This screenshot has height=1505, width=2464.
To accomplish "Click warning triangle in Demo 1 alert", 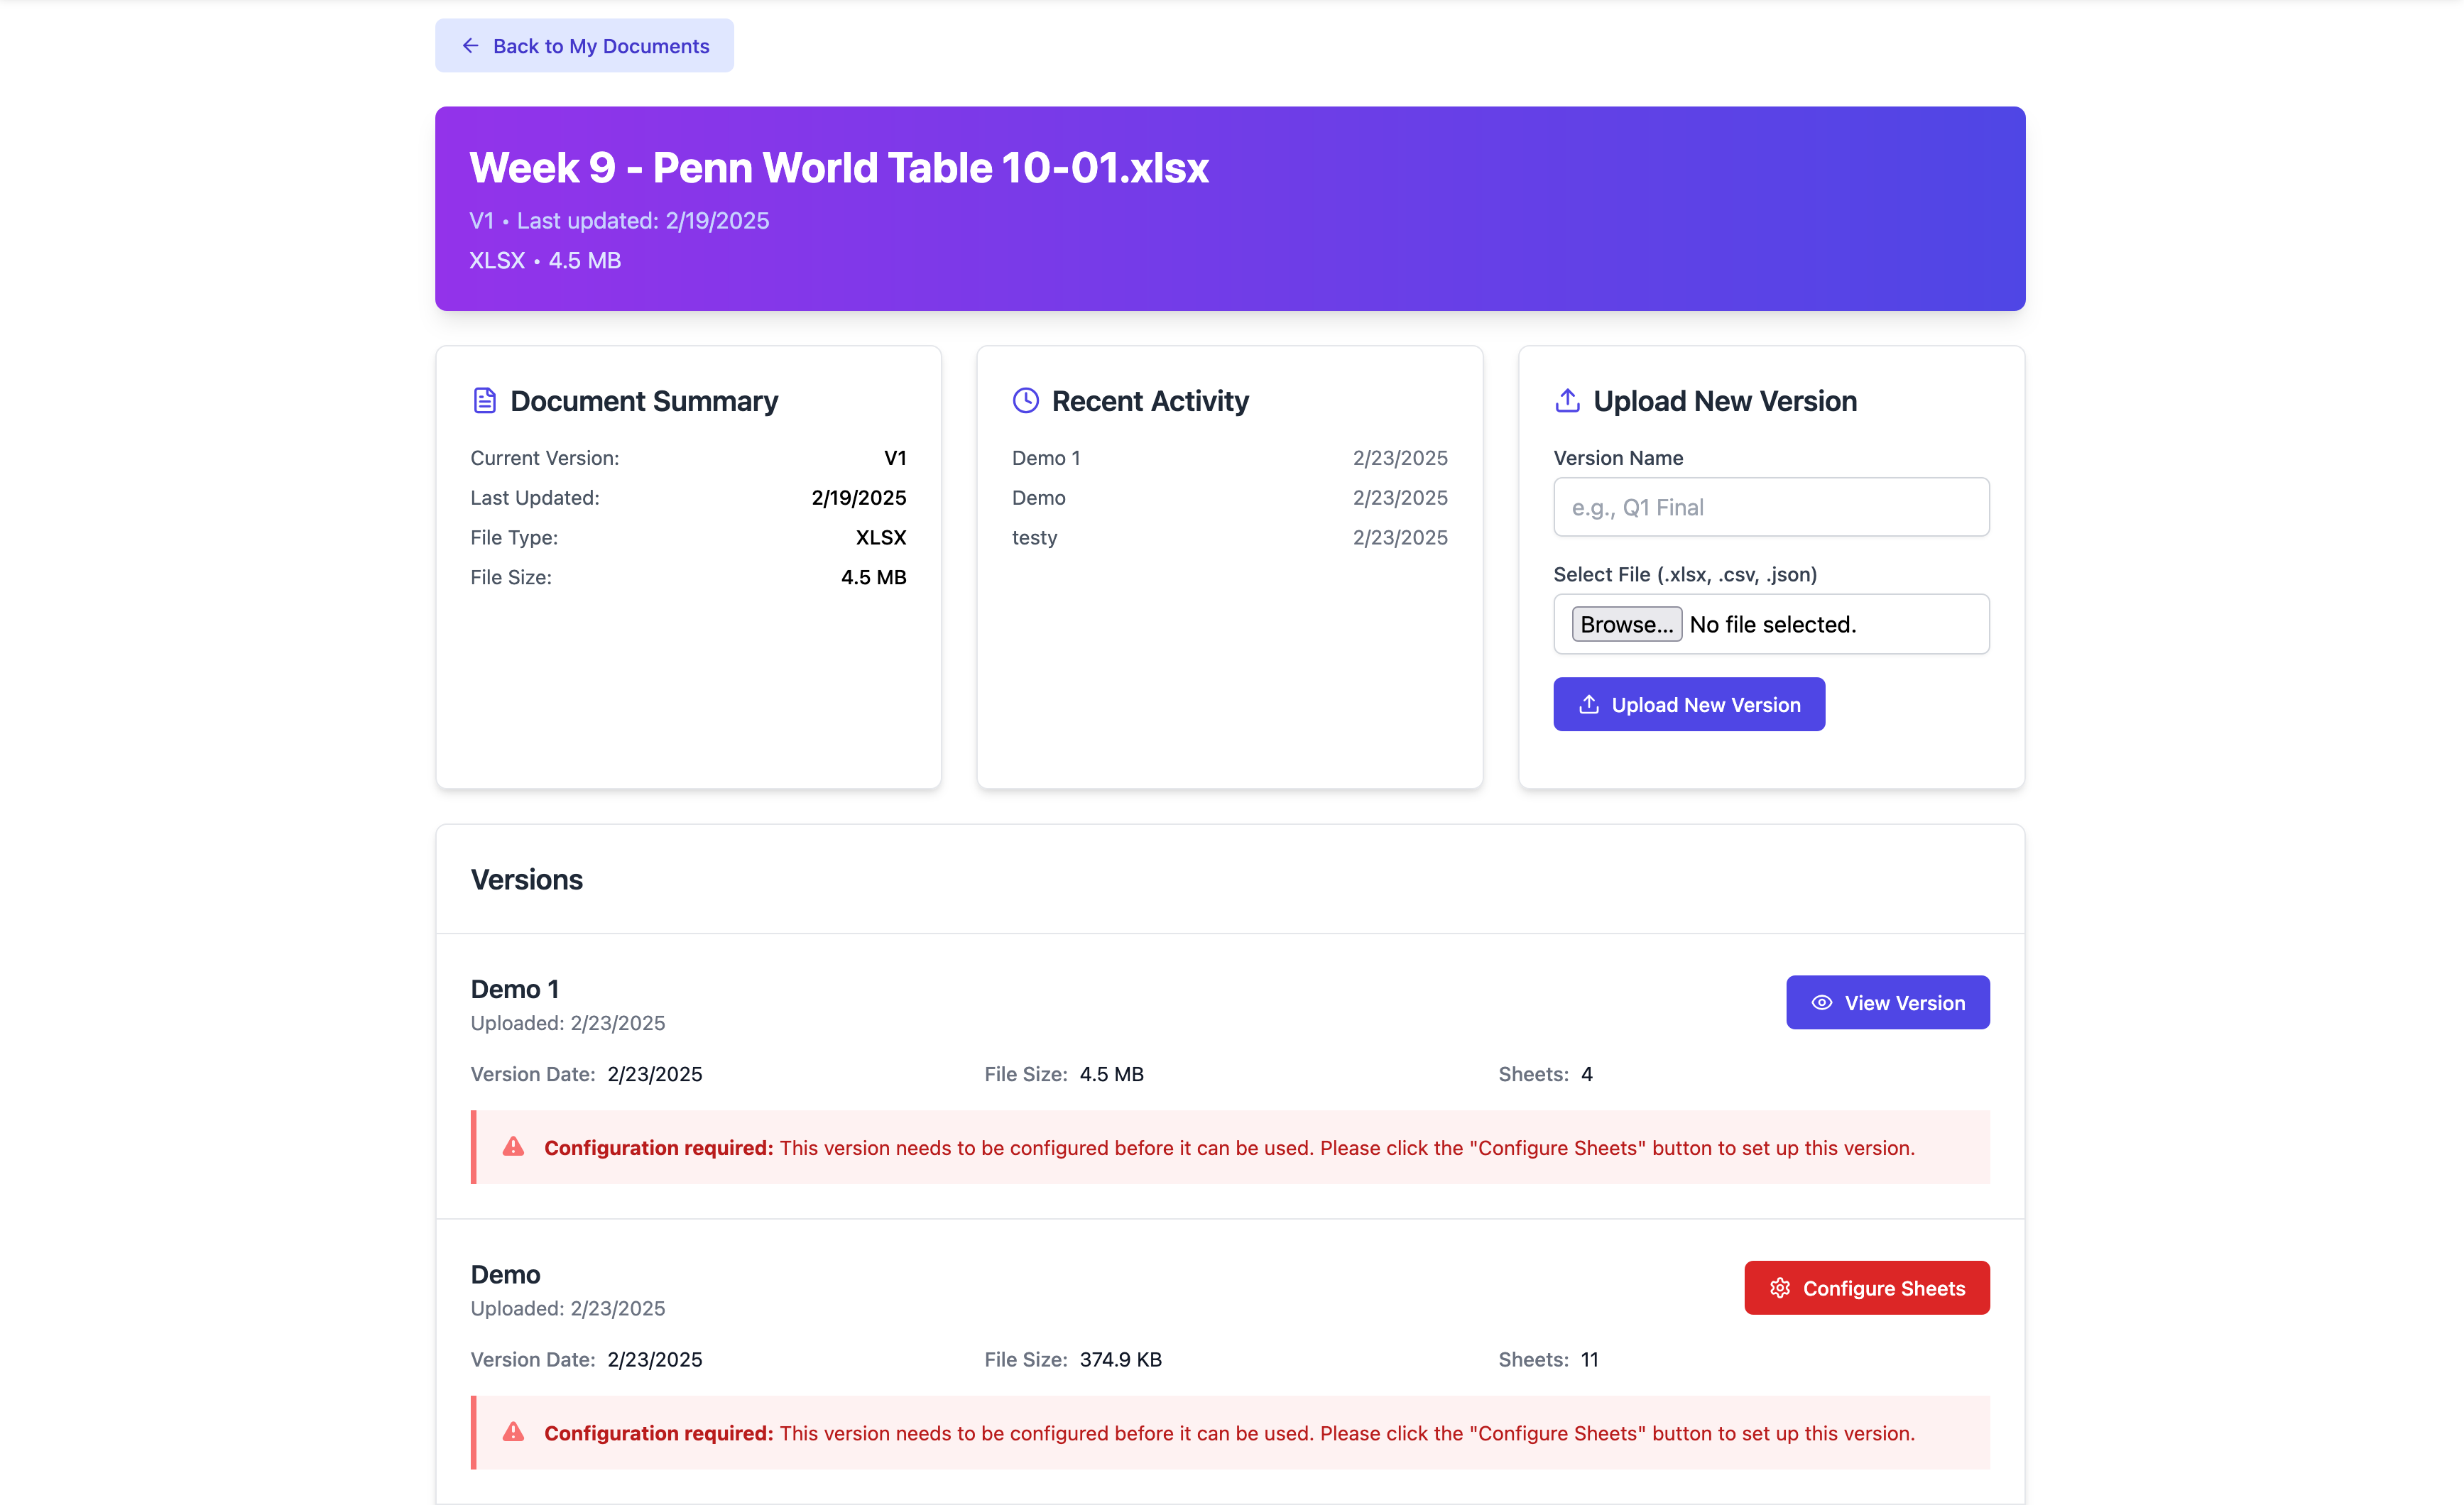I will point(513,1147).
